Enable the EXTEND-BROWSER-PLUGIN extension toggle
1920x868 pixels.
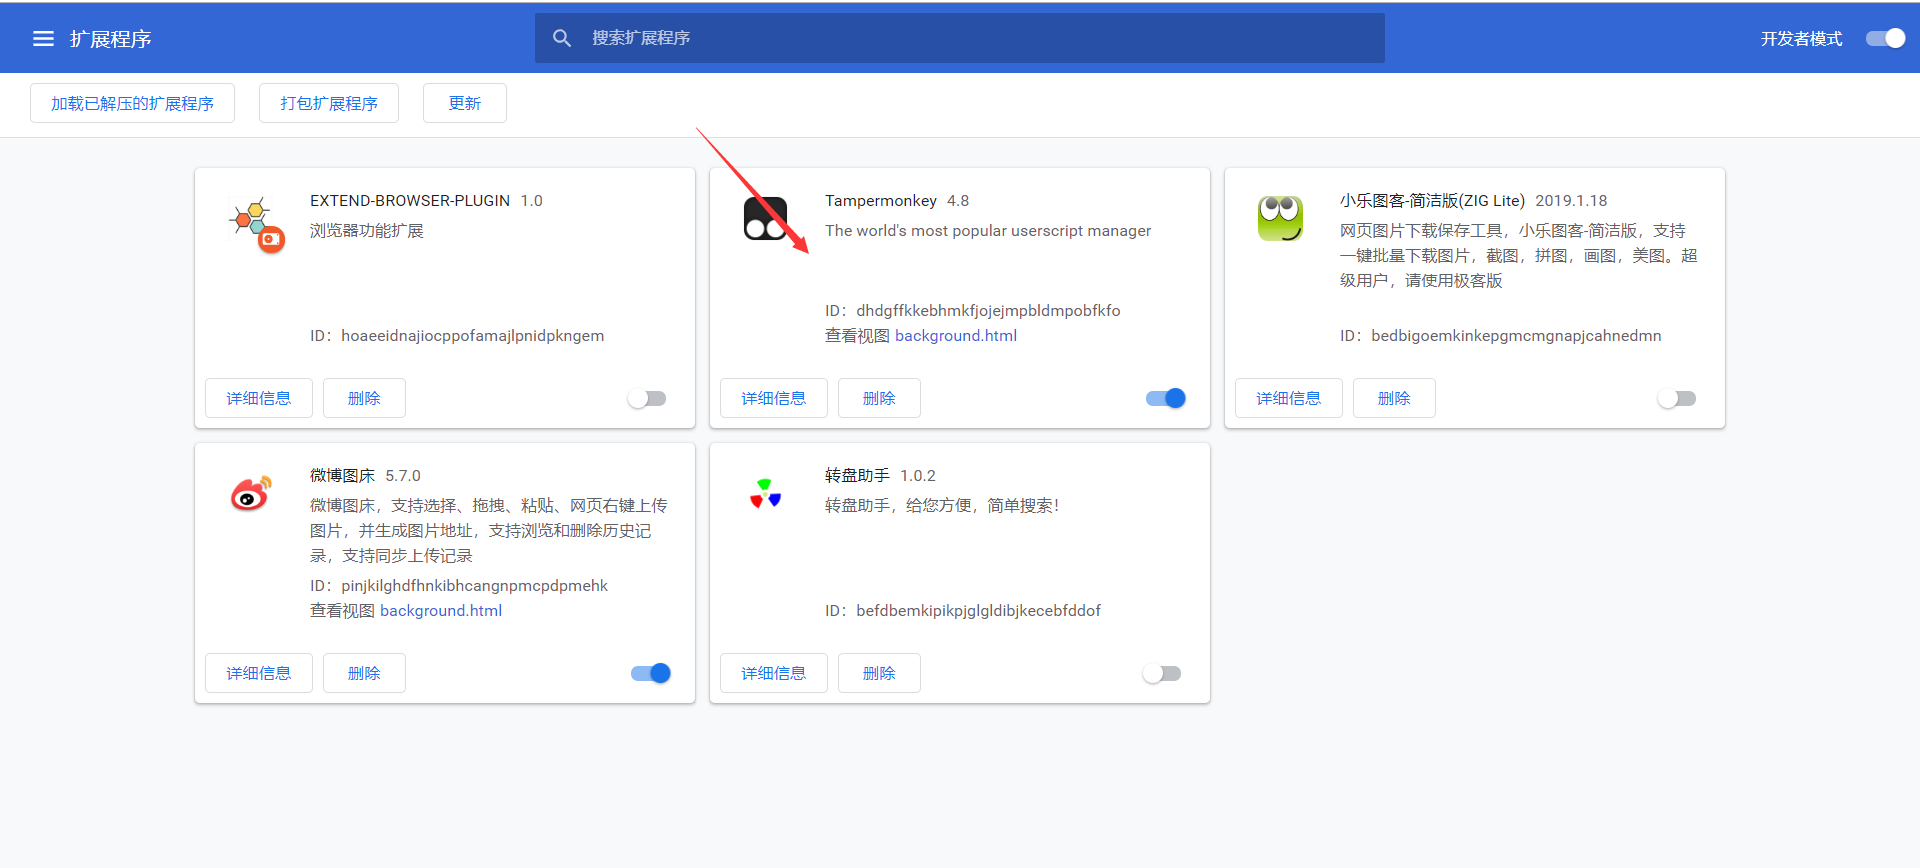pos(647,398)
